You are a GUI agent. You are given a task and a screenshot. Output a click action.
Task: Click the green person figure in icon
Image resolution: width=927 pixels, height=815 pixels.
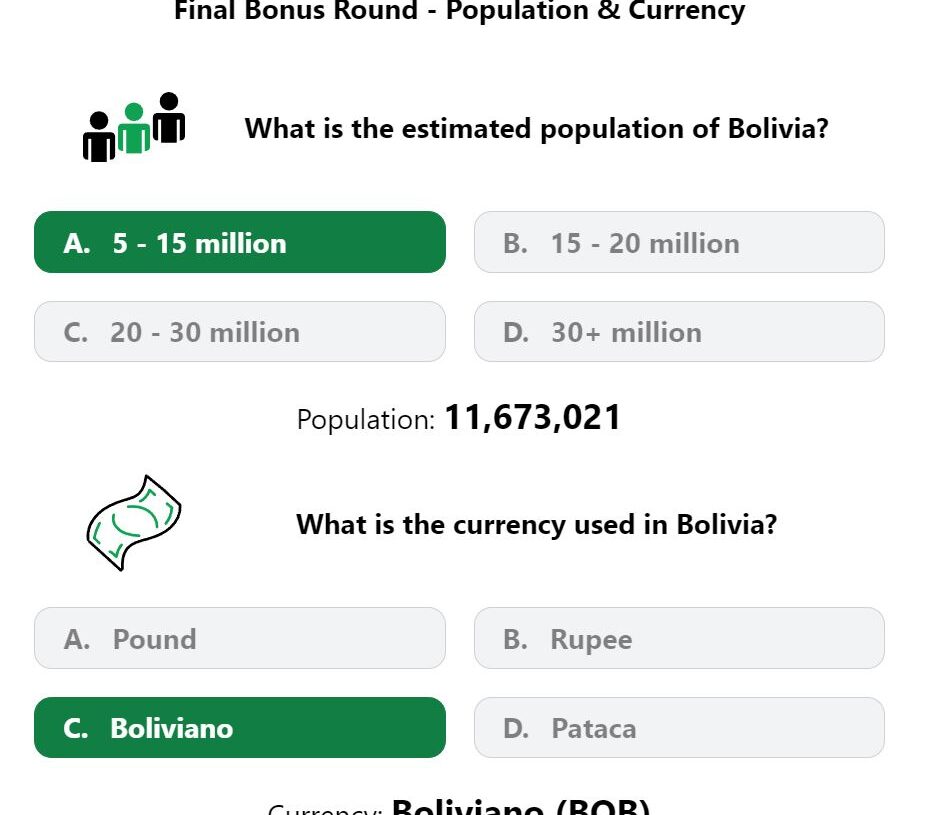point(134,128)
